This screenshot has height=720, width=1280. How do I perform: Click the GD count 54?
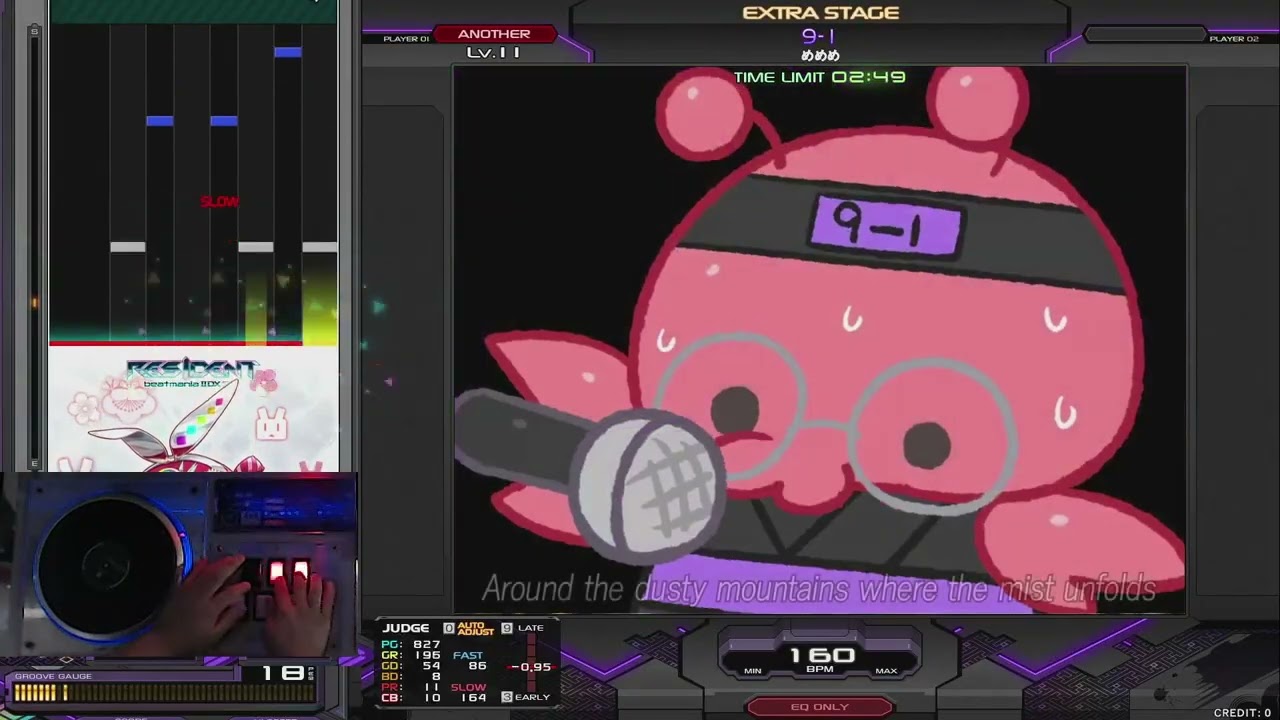(x=431, y=666)
